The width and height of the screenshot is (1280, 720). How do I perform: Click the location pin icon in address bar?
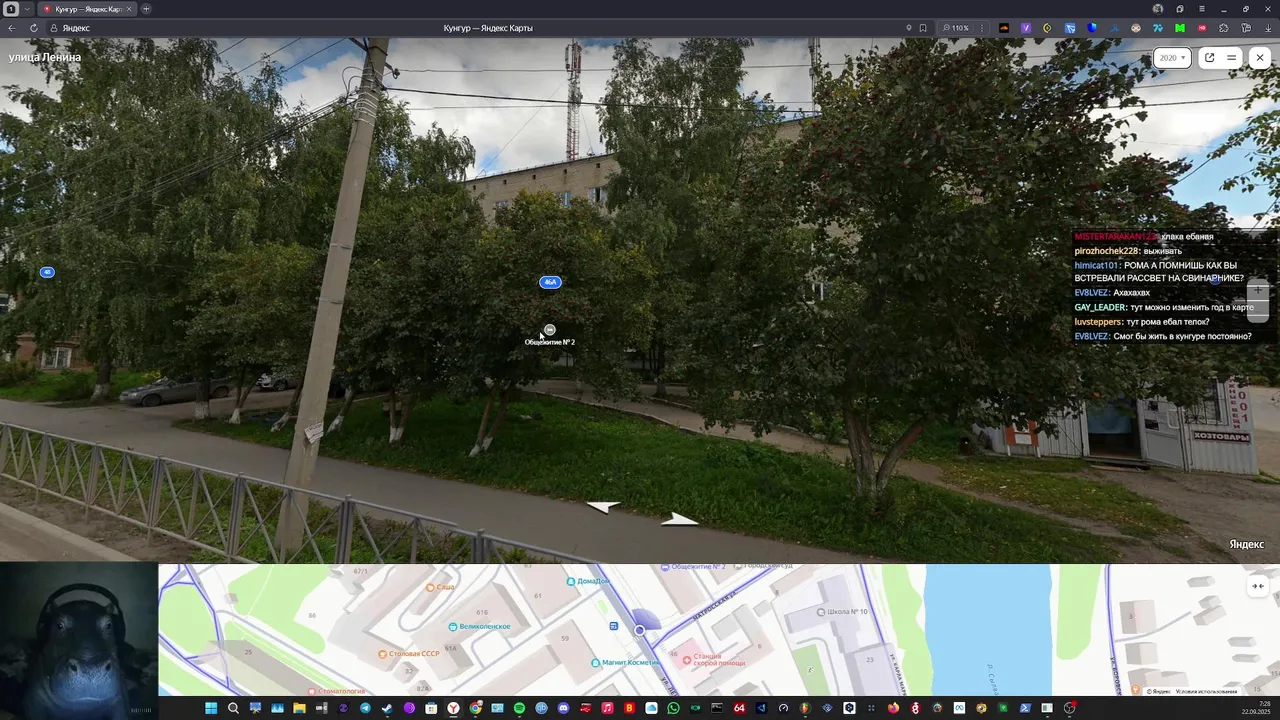pyautogui.click(x=909, y=28)
